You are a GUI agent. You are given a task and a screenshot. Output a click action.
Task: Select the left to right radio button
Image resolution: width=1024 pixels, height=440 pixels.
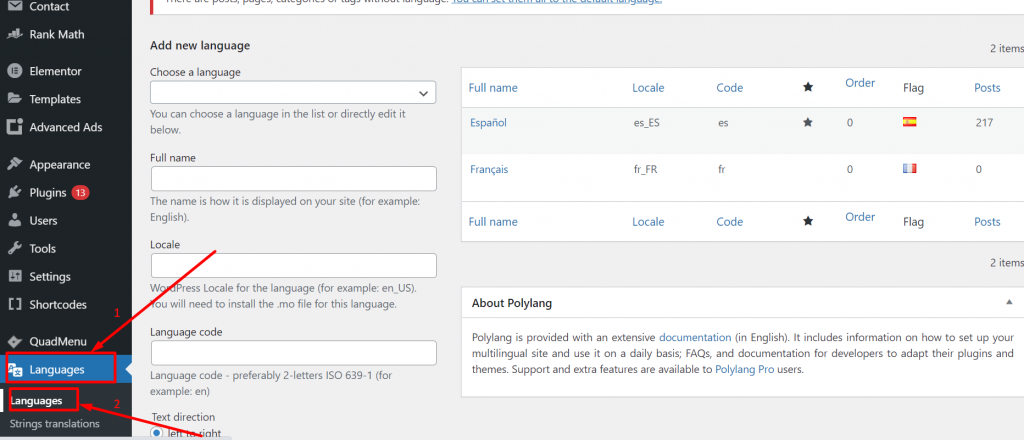tap(157, 433)
